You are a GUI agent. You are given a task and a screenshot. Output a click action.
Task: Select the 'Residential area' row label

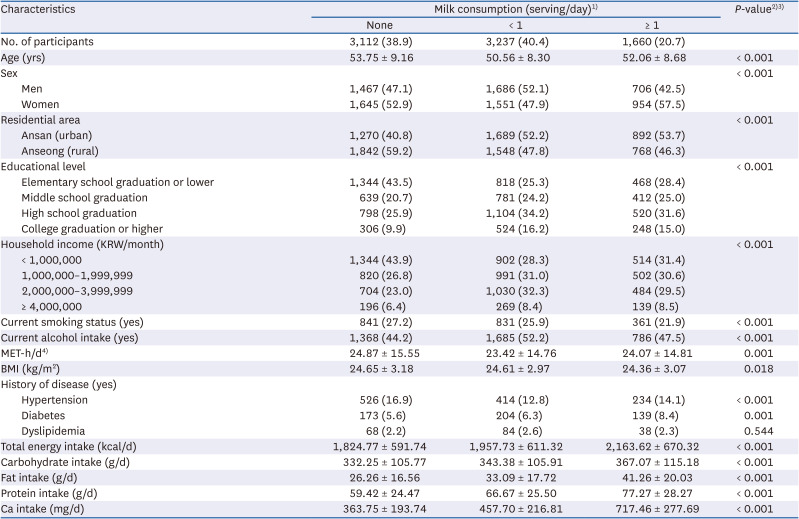pos(41,120)
